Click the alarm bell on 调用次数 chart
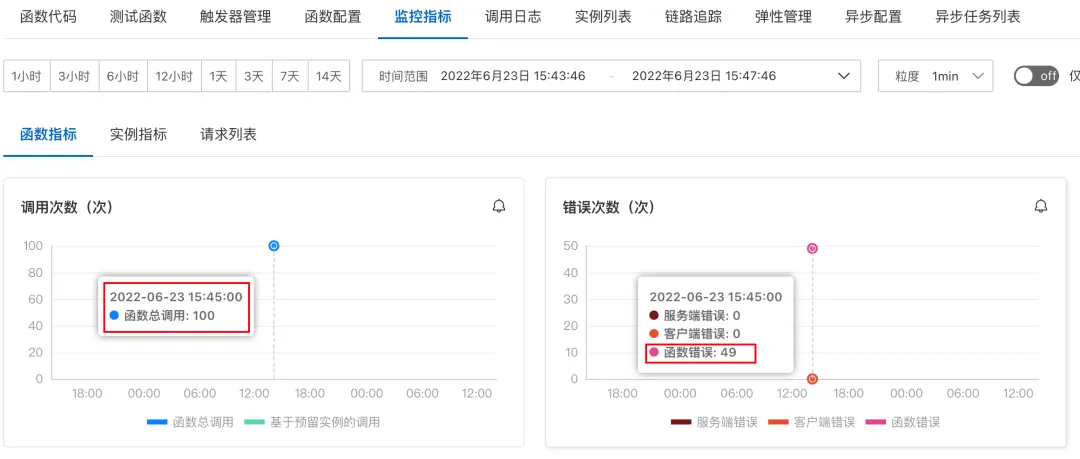This screenshot has height=459, width=1080. pos(499,206)
